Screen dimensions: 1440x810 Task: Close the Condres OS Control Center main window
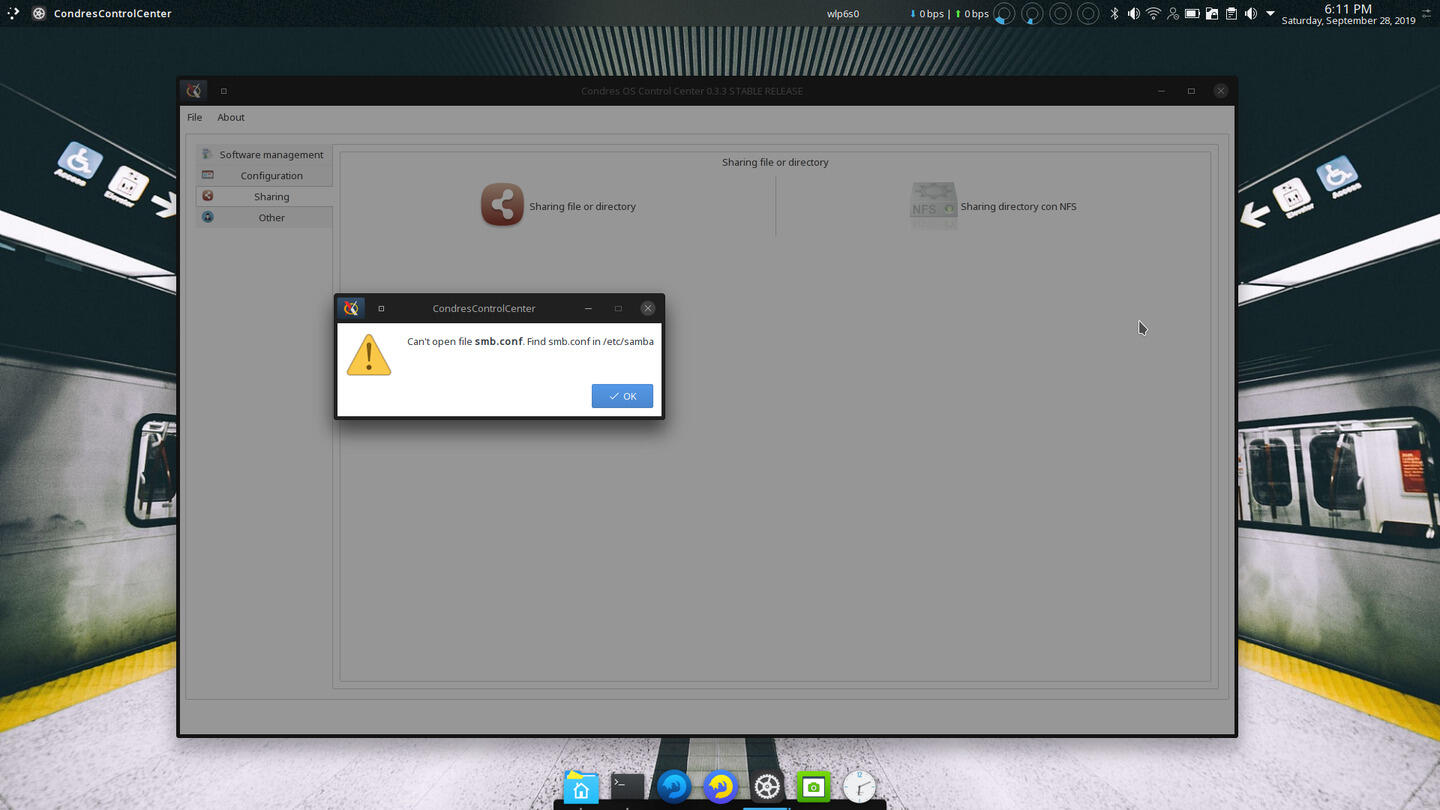click(x=1220, y=91)
